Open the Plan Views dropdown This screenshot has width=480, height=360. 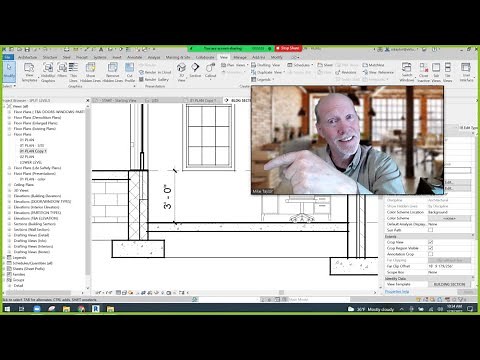coord(235,65)
